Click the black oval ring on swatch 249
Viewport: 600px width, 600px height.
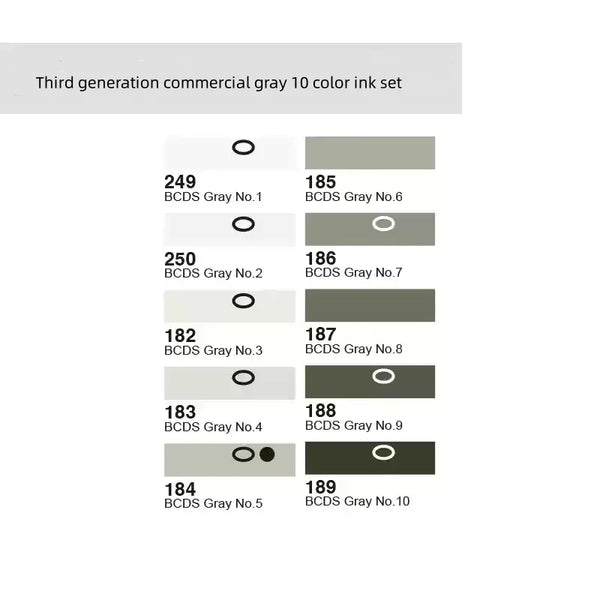(x=243, y=148)
